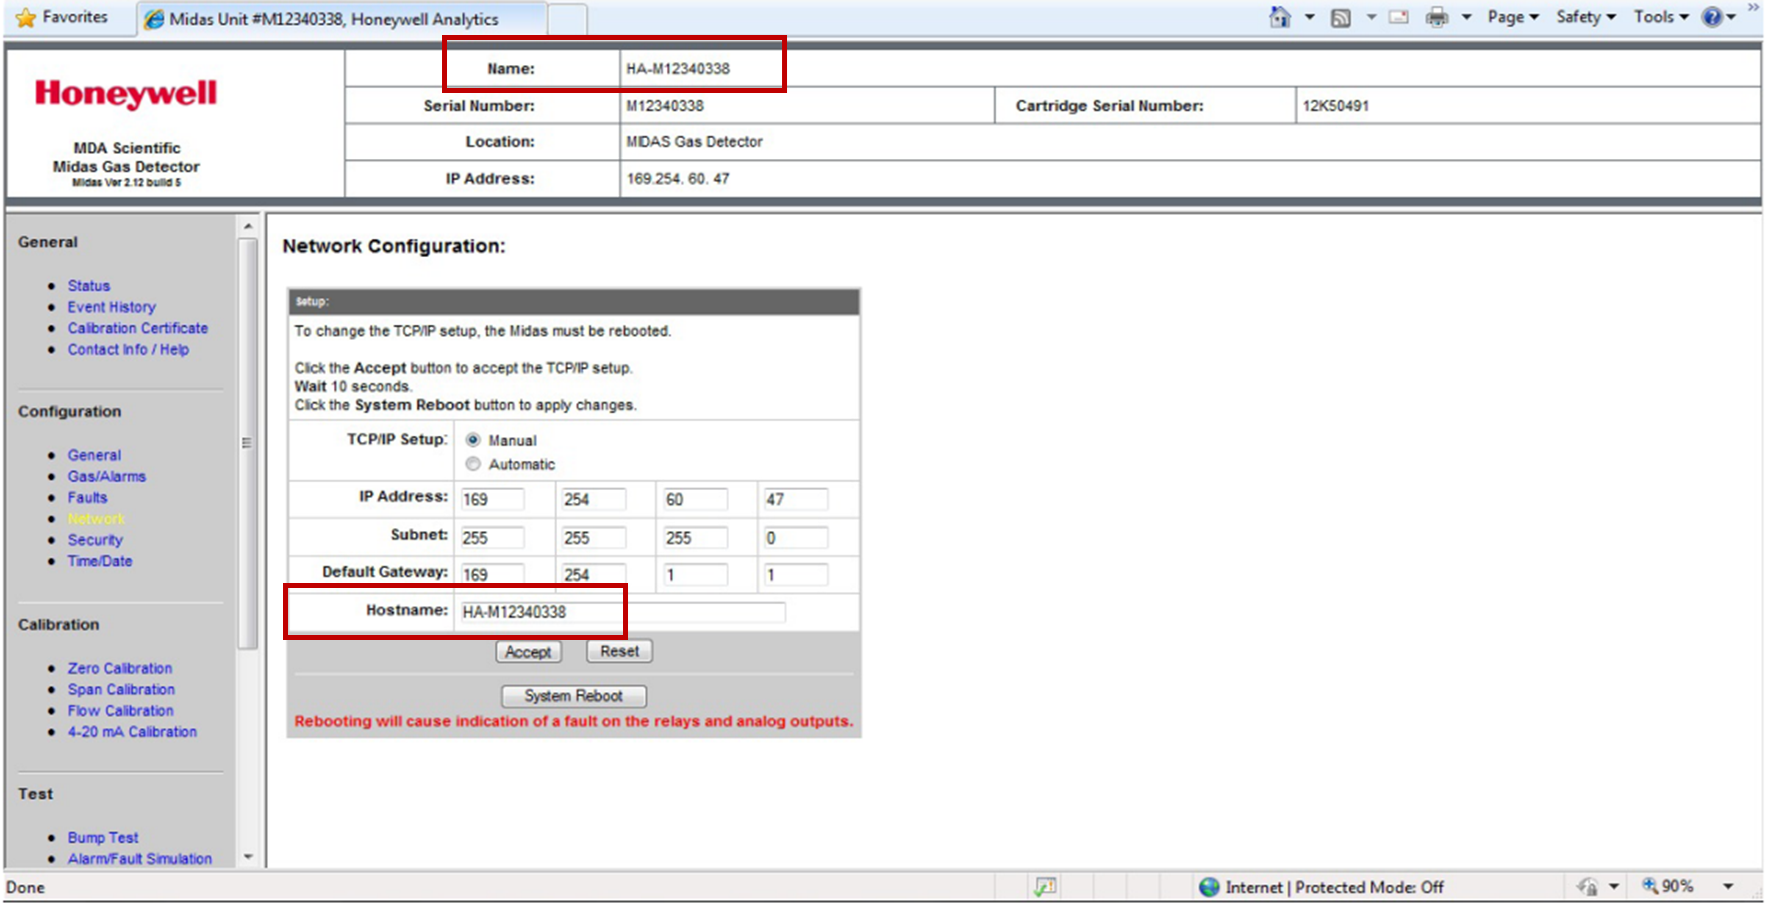This screenshot has height=907, width=1769.
Task: Click the sidebar scrollbar up arrow
Action: (x=248, y=227)
